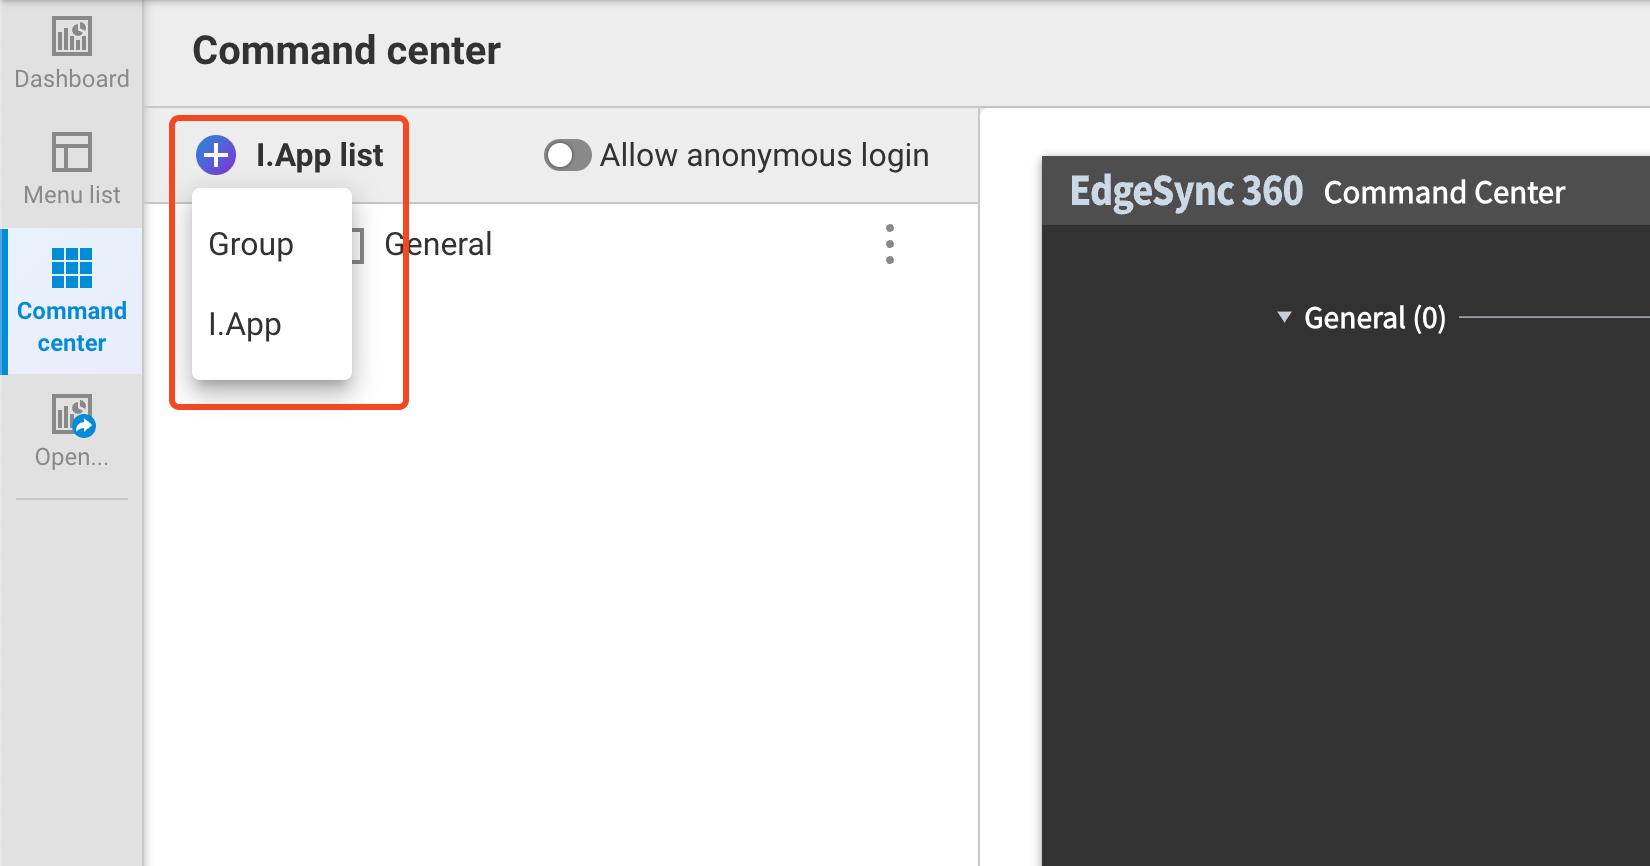
Task: Check the General group checkbox
Action: (359, 245)
